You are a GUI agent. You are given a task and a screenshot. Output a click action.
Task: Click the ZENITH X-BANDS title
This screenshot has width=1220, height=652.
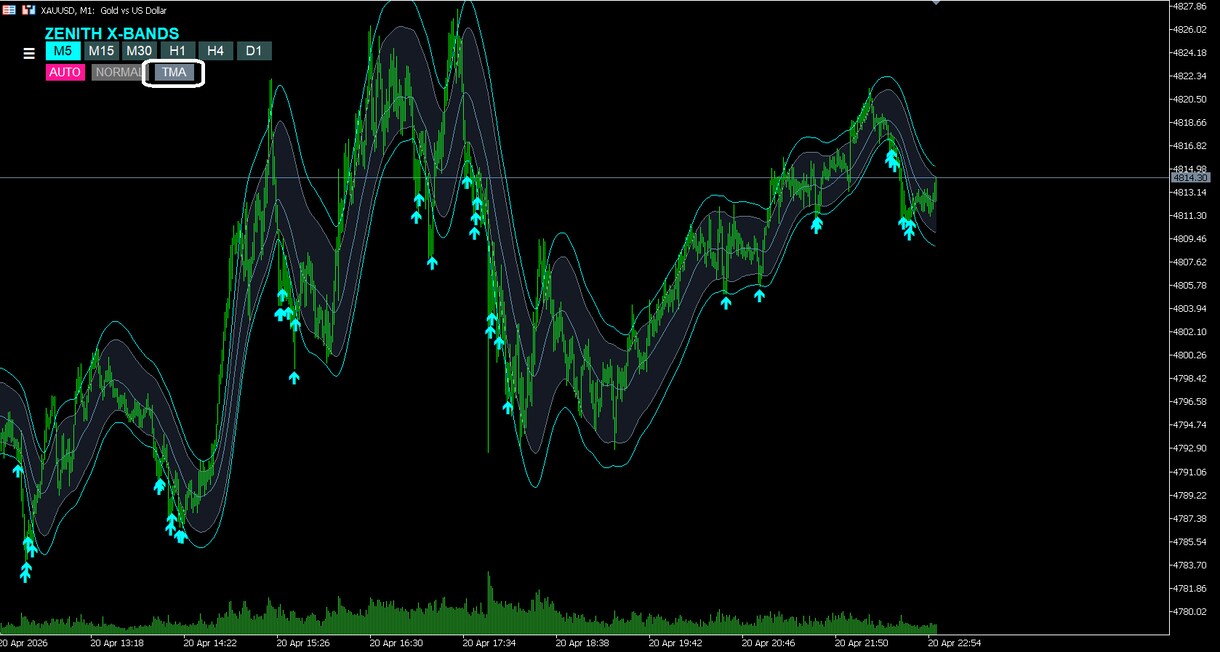click(x=112, y=34)
